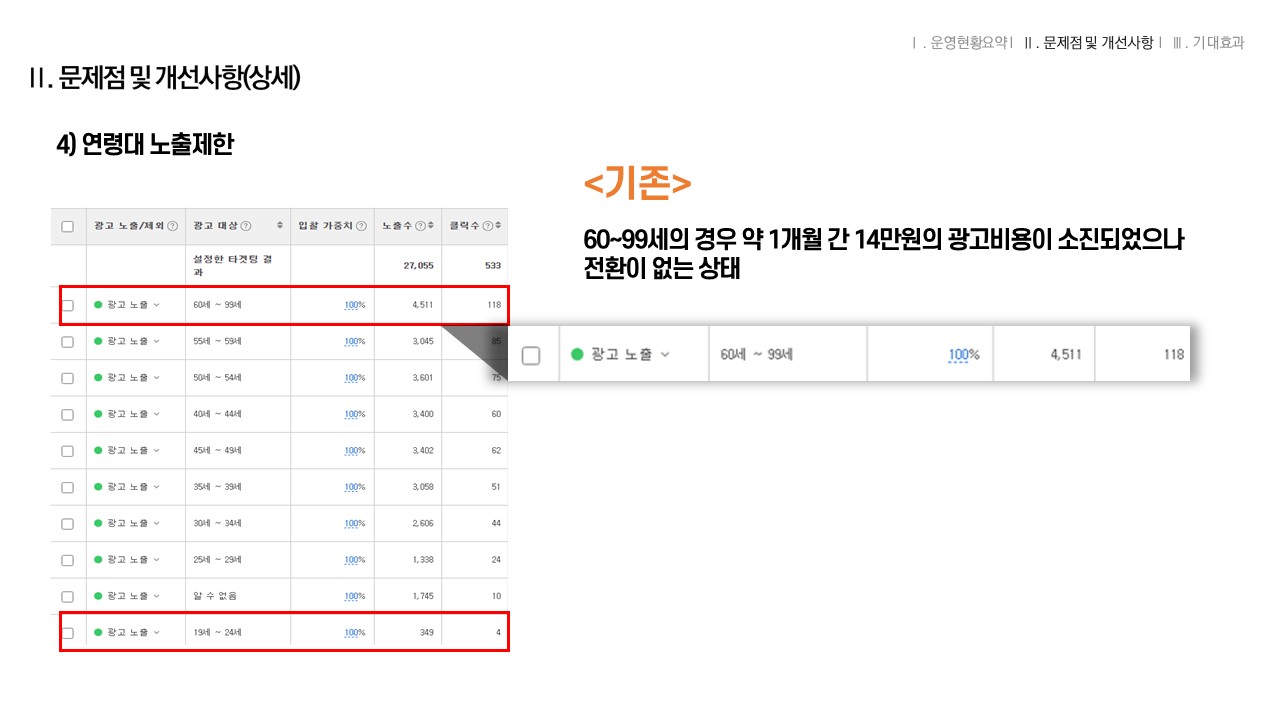The width and height of the screenshot is (1280, 720).
Task: Select checkbox for 30세 ~ 34세 row
Action: [x=68, y=524]
